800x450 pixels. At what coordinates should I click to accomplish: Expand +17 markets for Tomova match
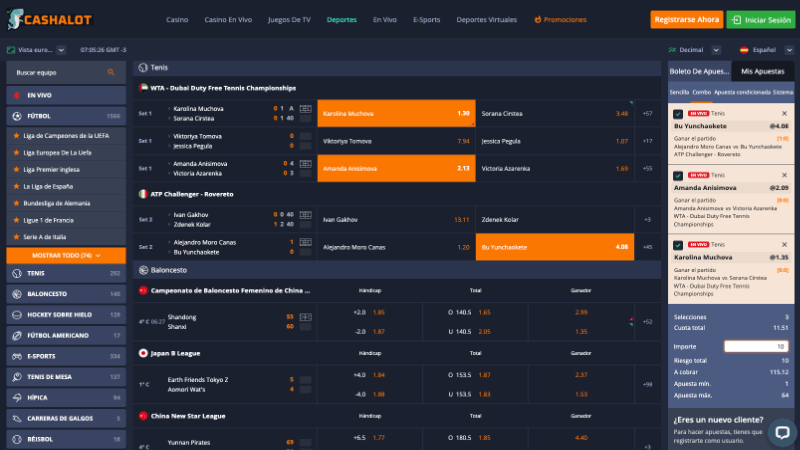(647, 141)
